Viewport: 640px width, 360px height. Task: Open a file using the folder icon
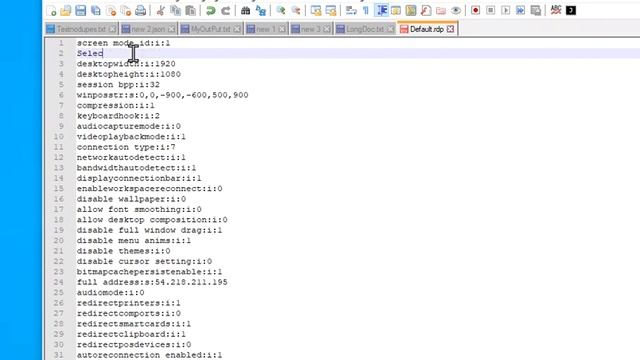coord(66,11)
